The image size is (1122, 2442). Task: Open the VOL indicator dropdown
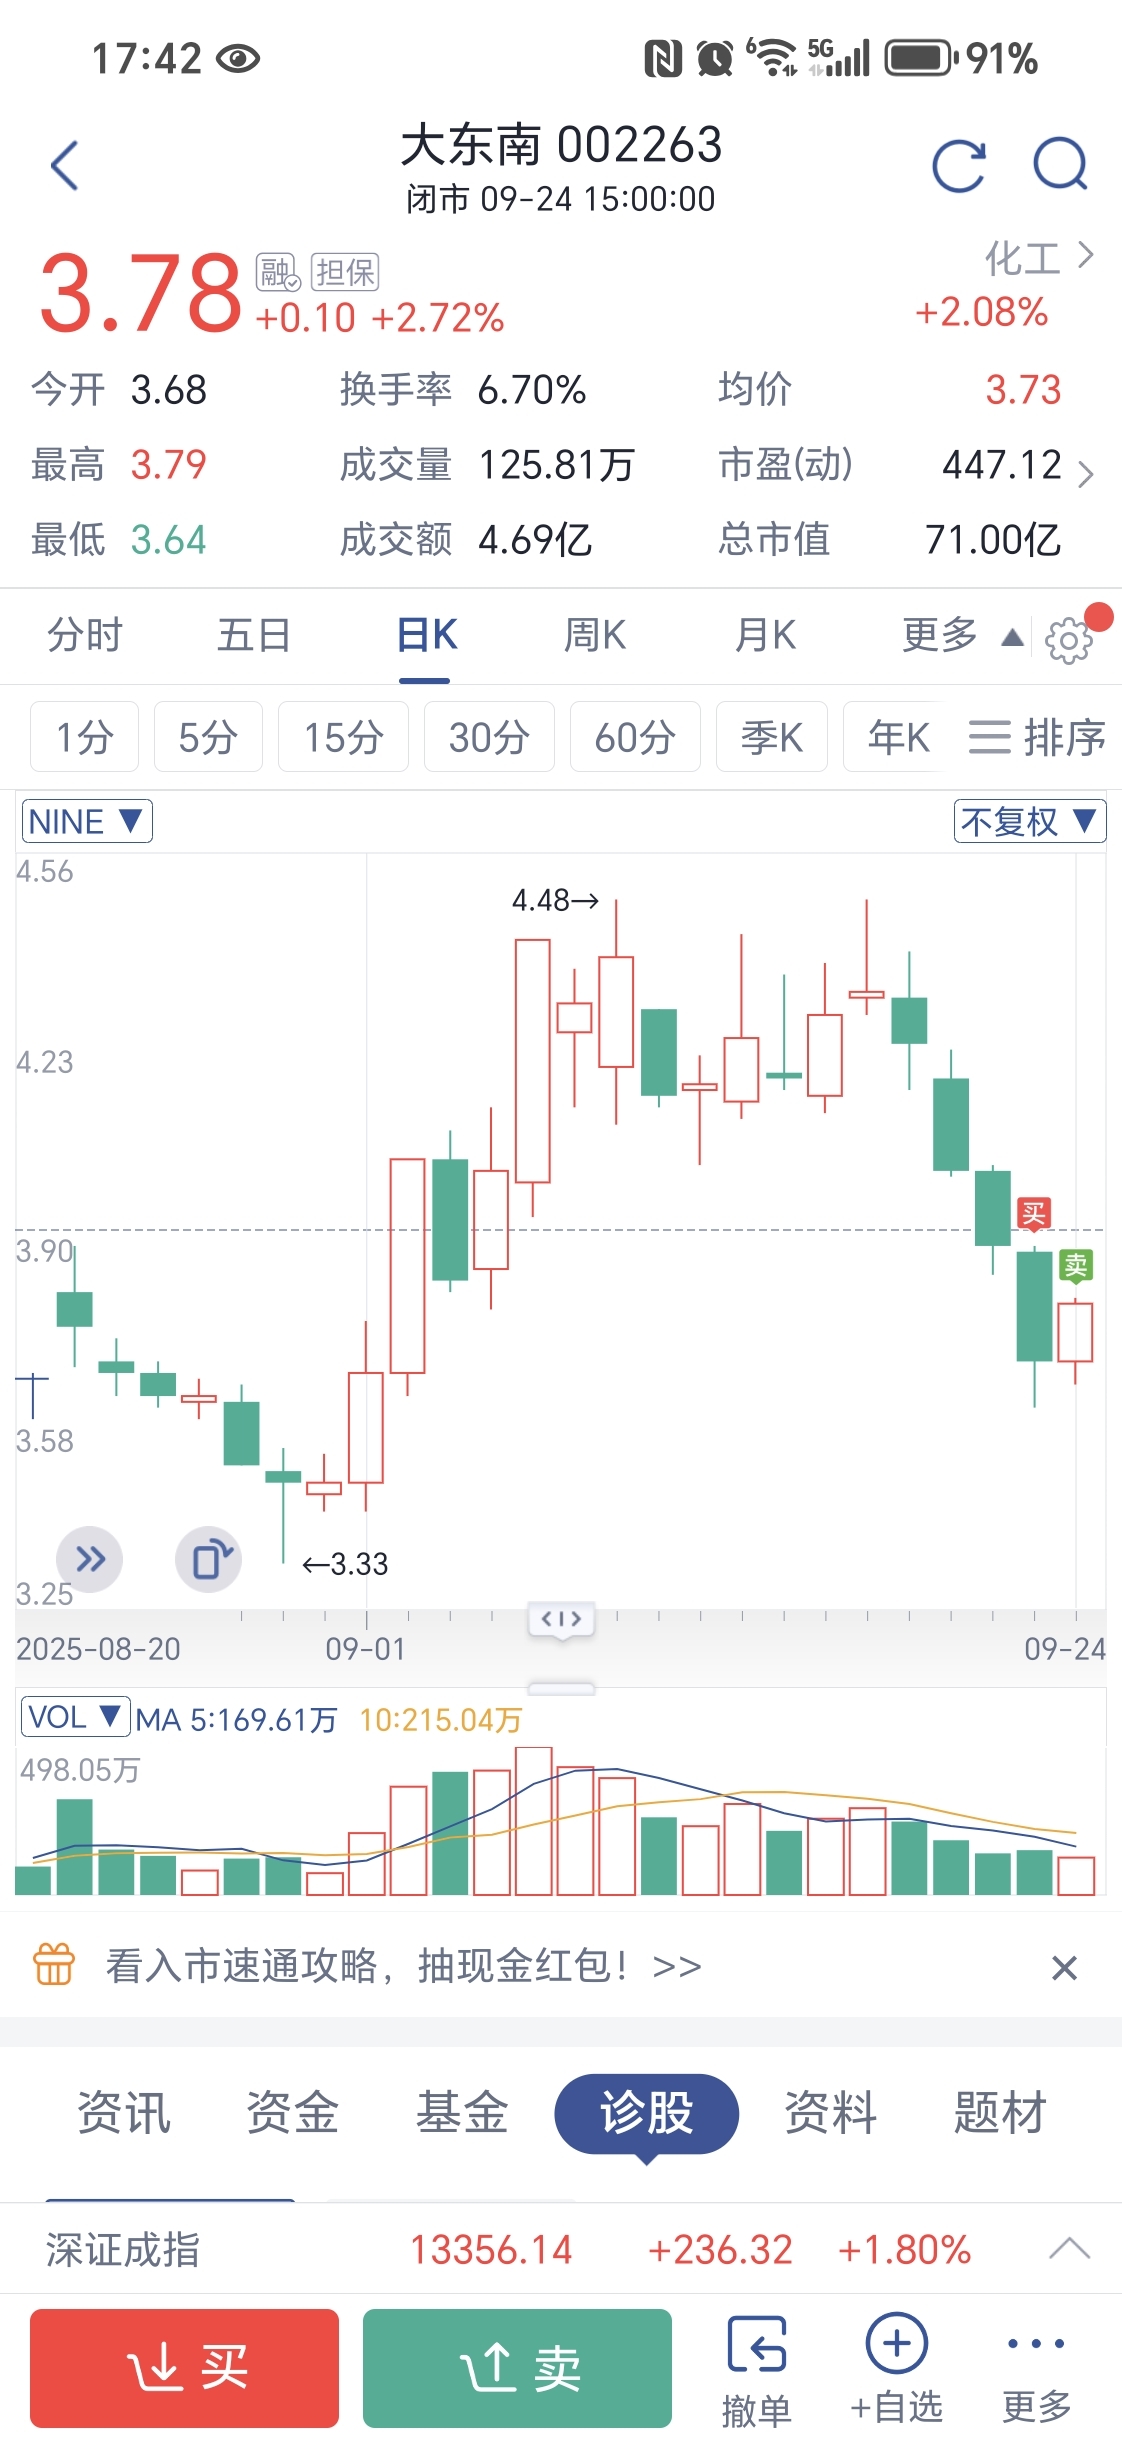coord(76,1717)
